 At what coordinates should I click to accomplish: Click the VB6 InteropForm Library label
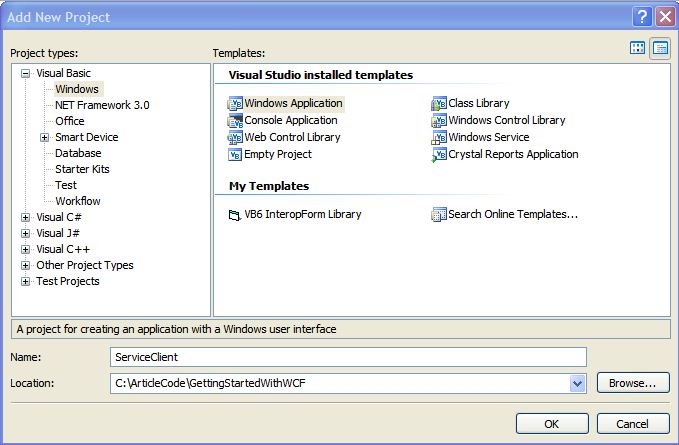pyautogui.click(x=303, y=214)
